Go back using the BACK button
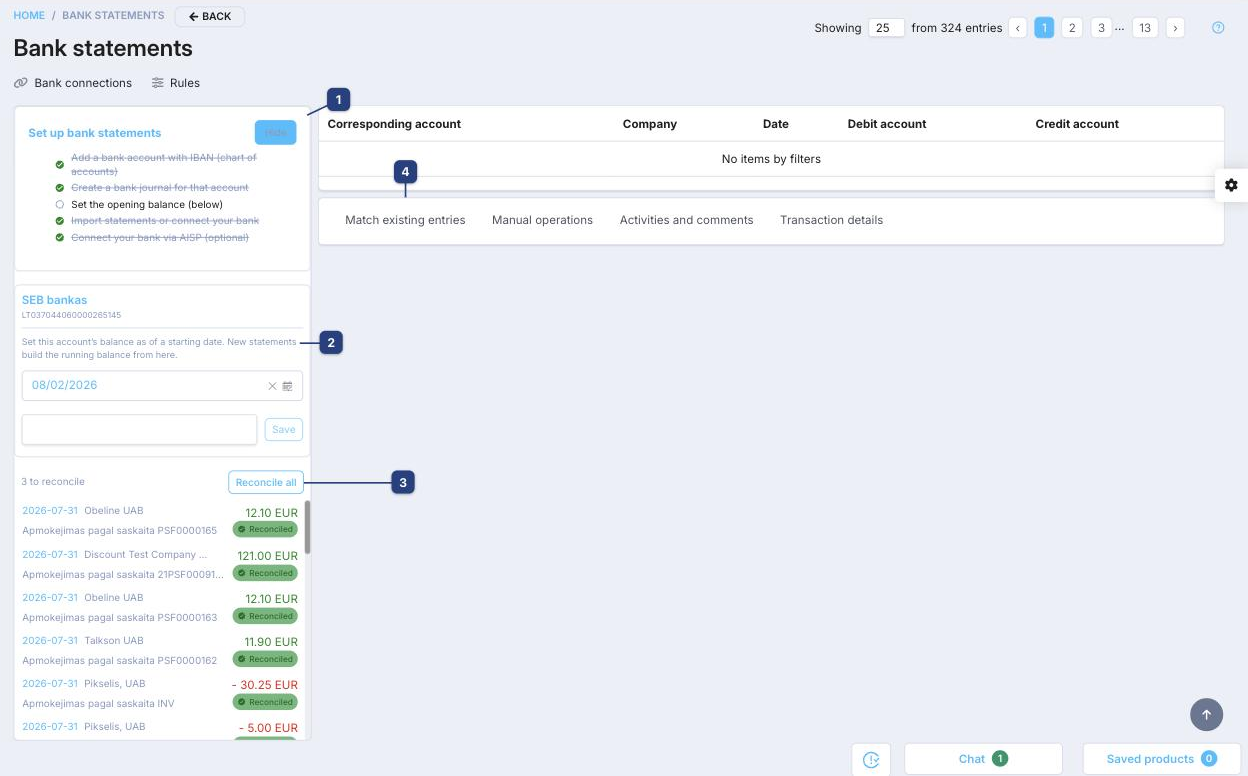The image size is (1248, 776). click(x=210, y=16)
